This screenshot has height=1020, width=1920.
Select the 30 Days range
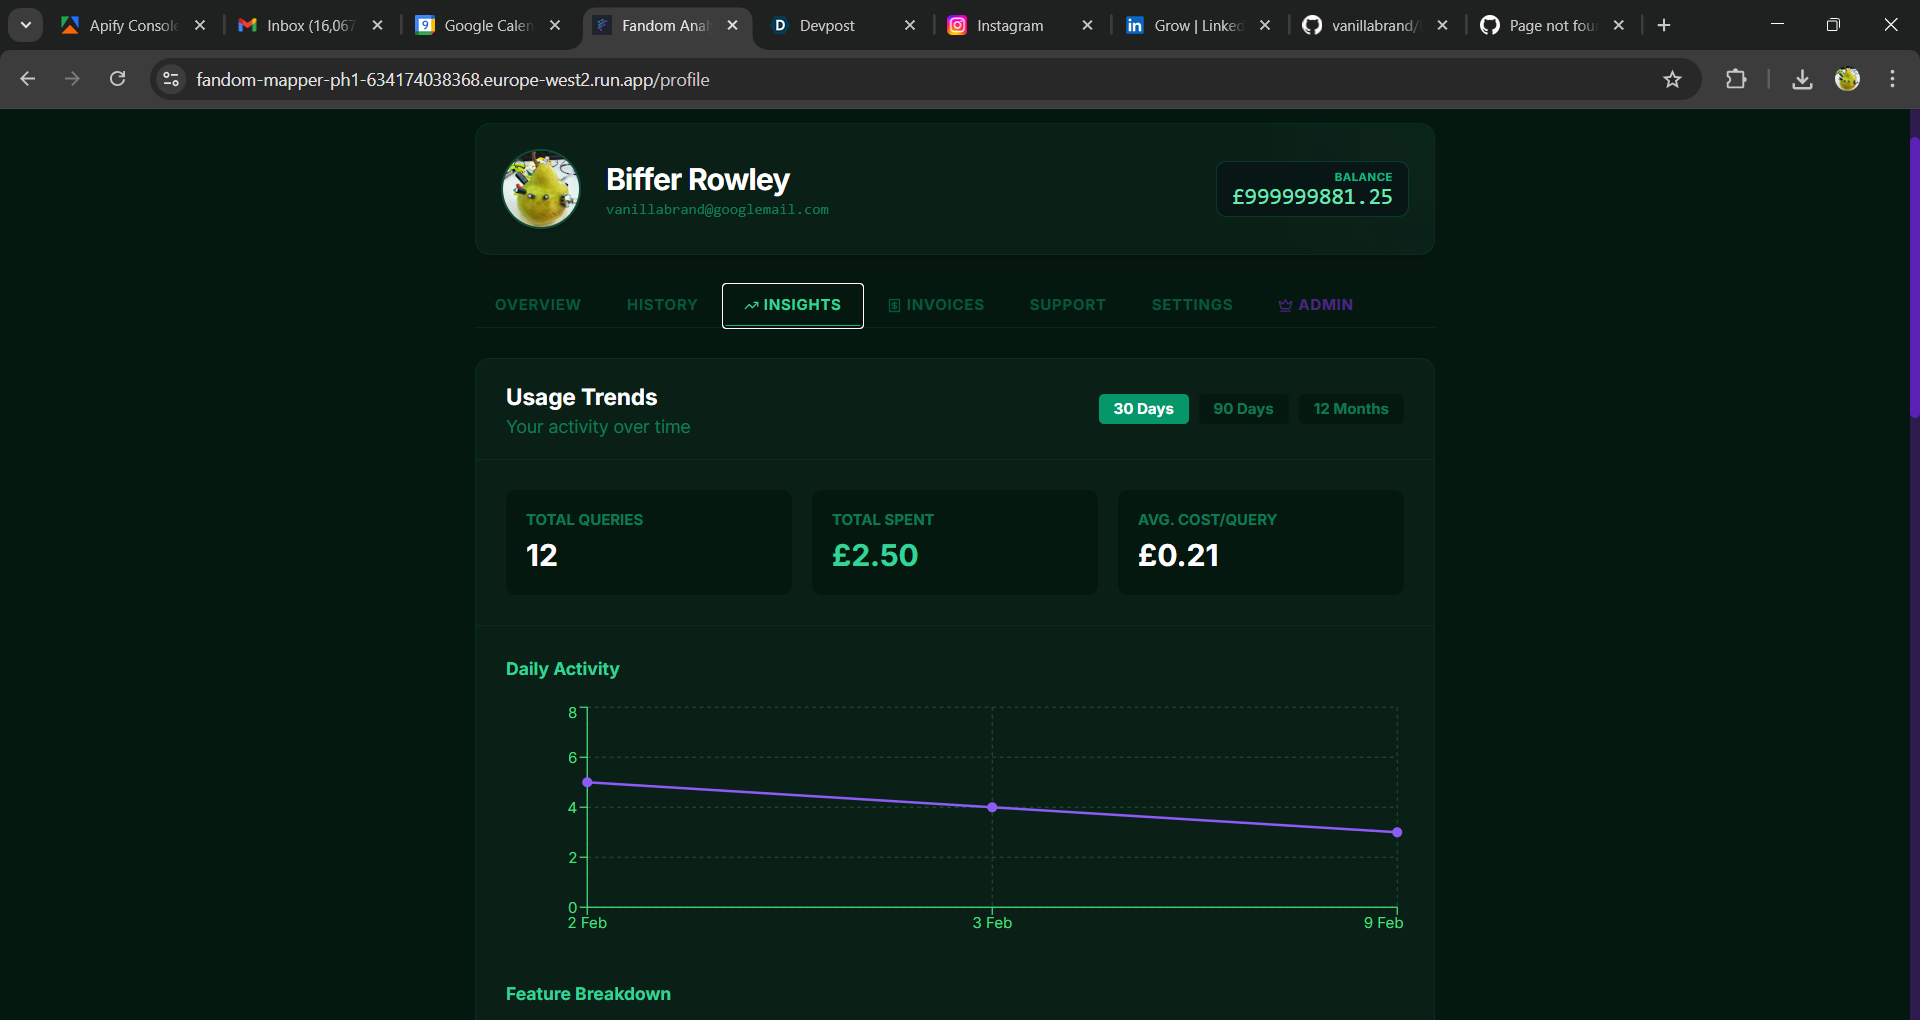[1144, 409]
